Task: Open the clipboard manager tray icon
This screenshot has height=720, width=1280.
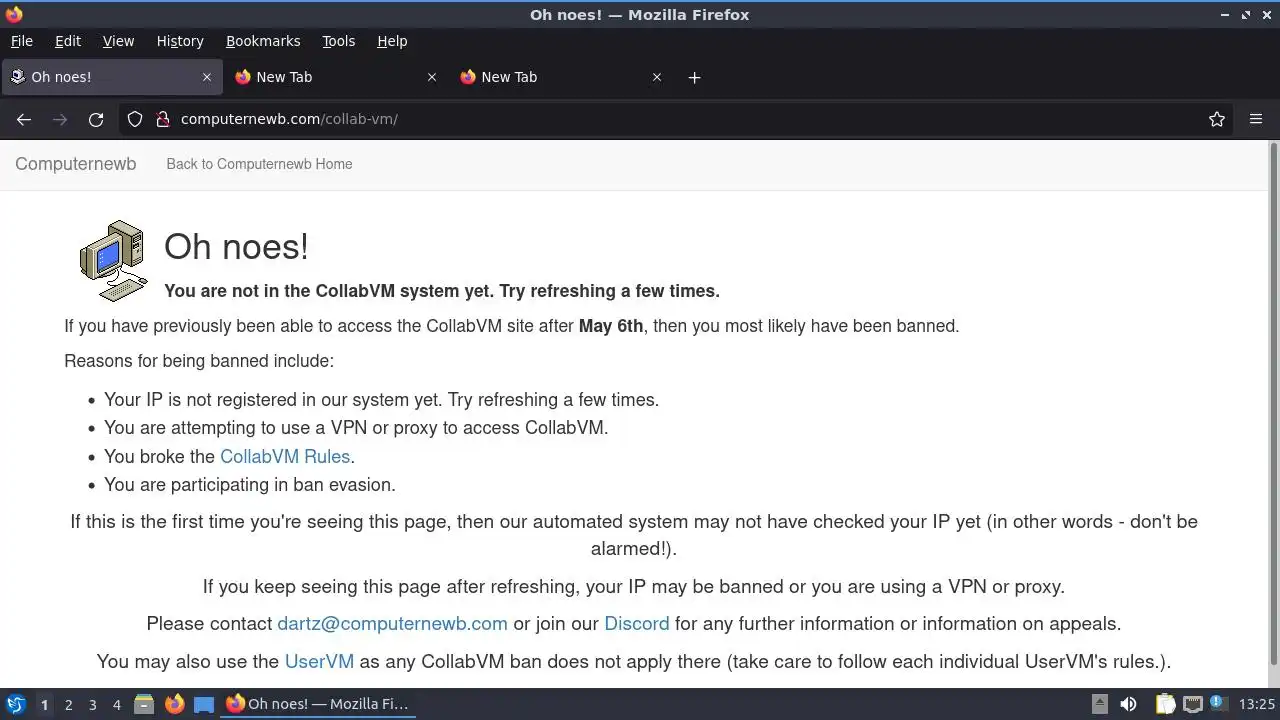Action: point(1165,704)
